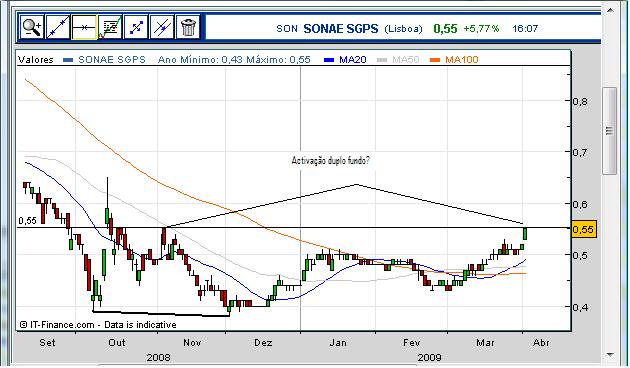Click the Activação duplo fundo? annotation
Screen dimensions: 630x368
click(330, 161)
